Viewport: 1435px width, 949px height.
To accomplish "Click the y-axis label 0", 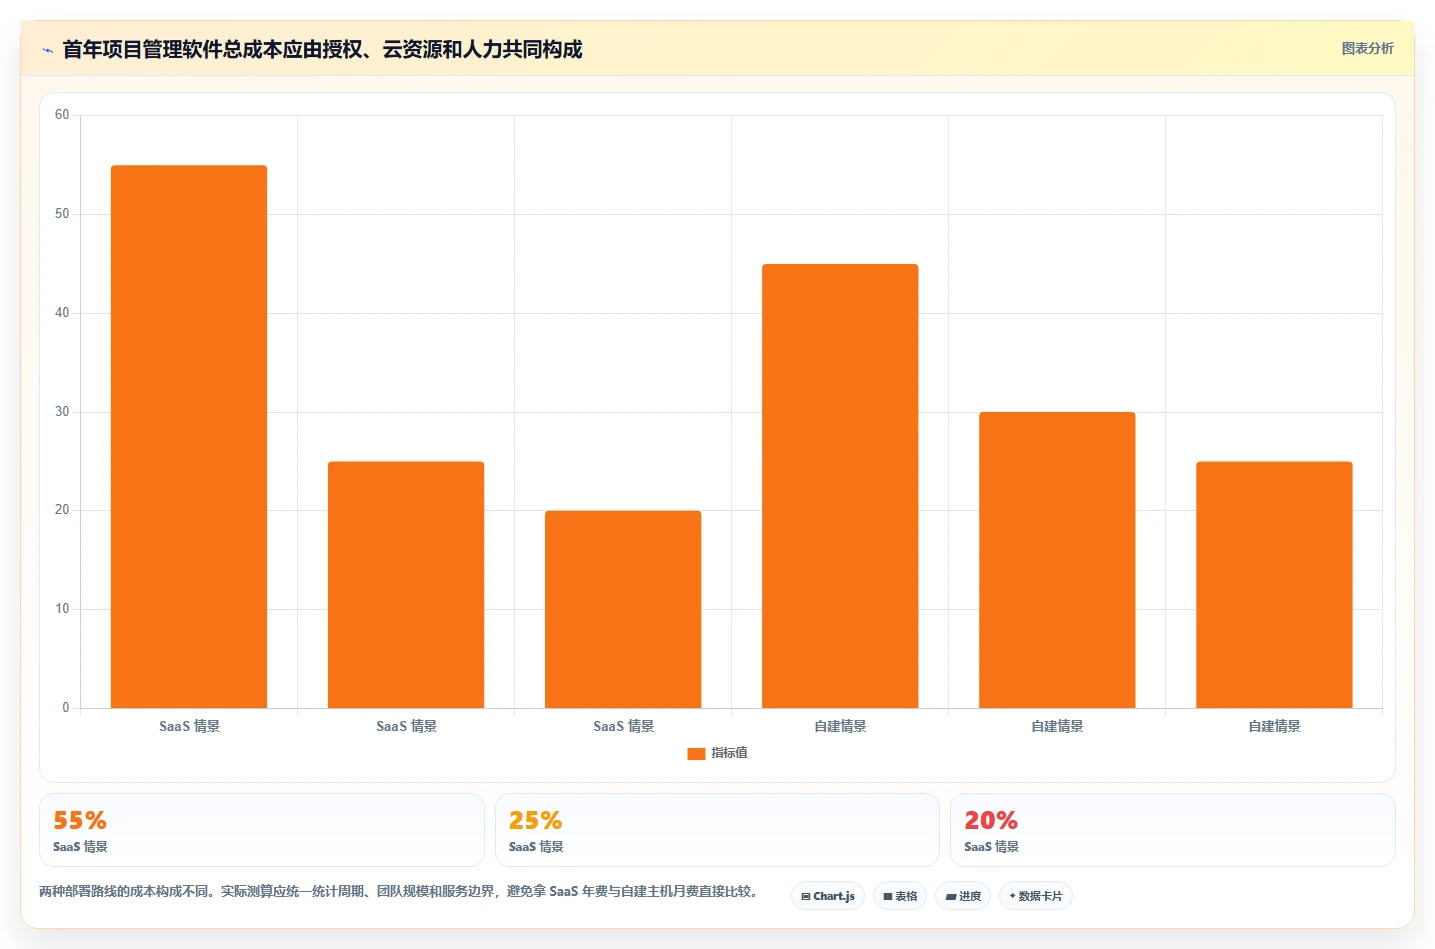I will 66,708.
